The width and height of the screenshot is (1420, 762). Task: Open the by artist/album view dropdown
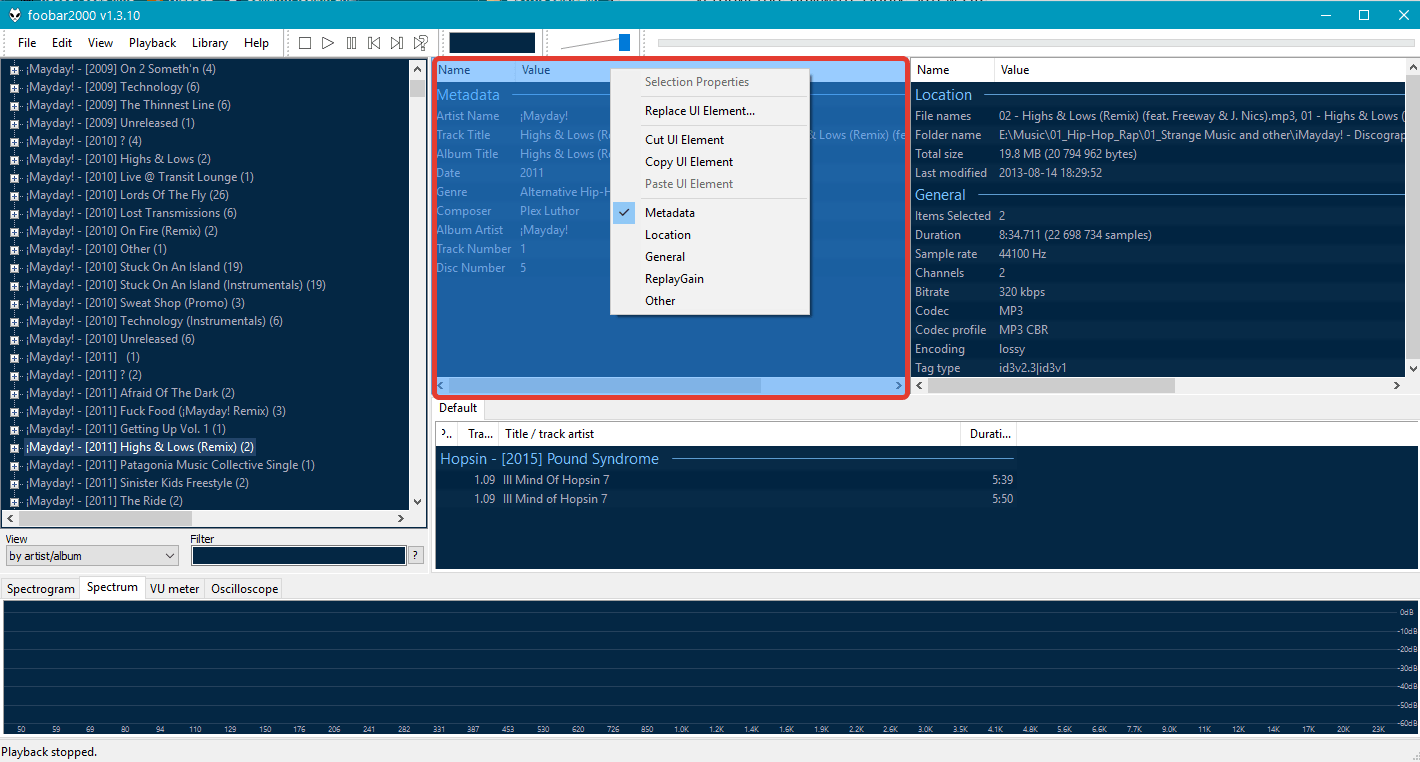tap(92, 556)
